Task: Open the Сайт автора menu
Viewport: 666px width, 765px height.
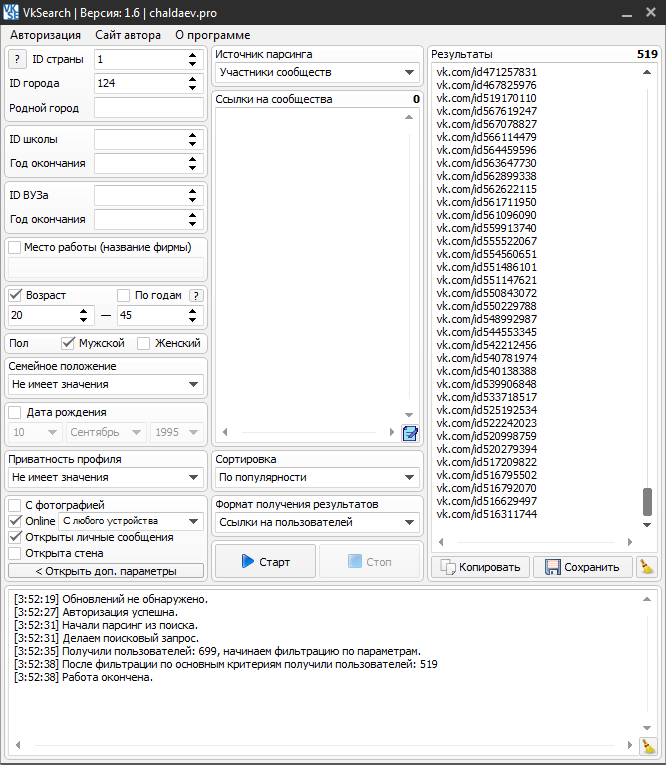Action: click(x=128, y=35)
